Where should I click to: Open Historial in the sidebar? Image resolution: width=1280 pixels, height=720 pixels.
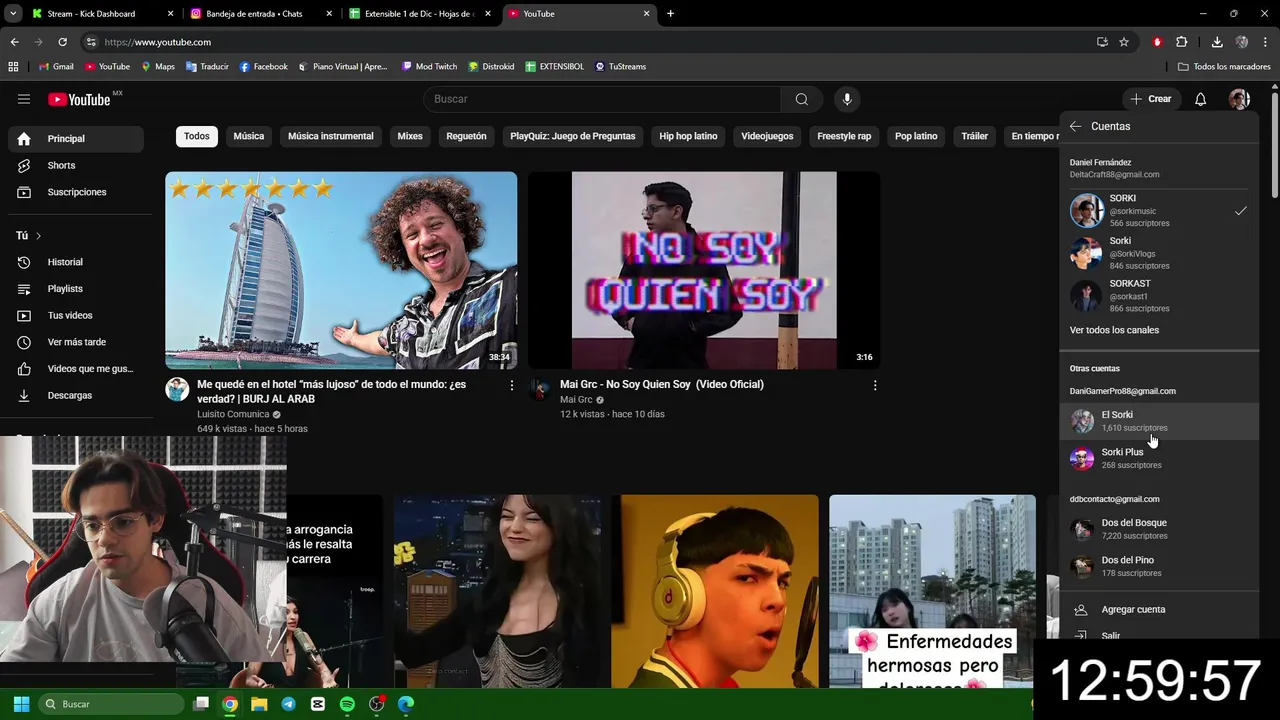tap(75, 262)
